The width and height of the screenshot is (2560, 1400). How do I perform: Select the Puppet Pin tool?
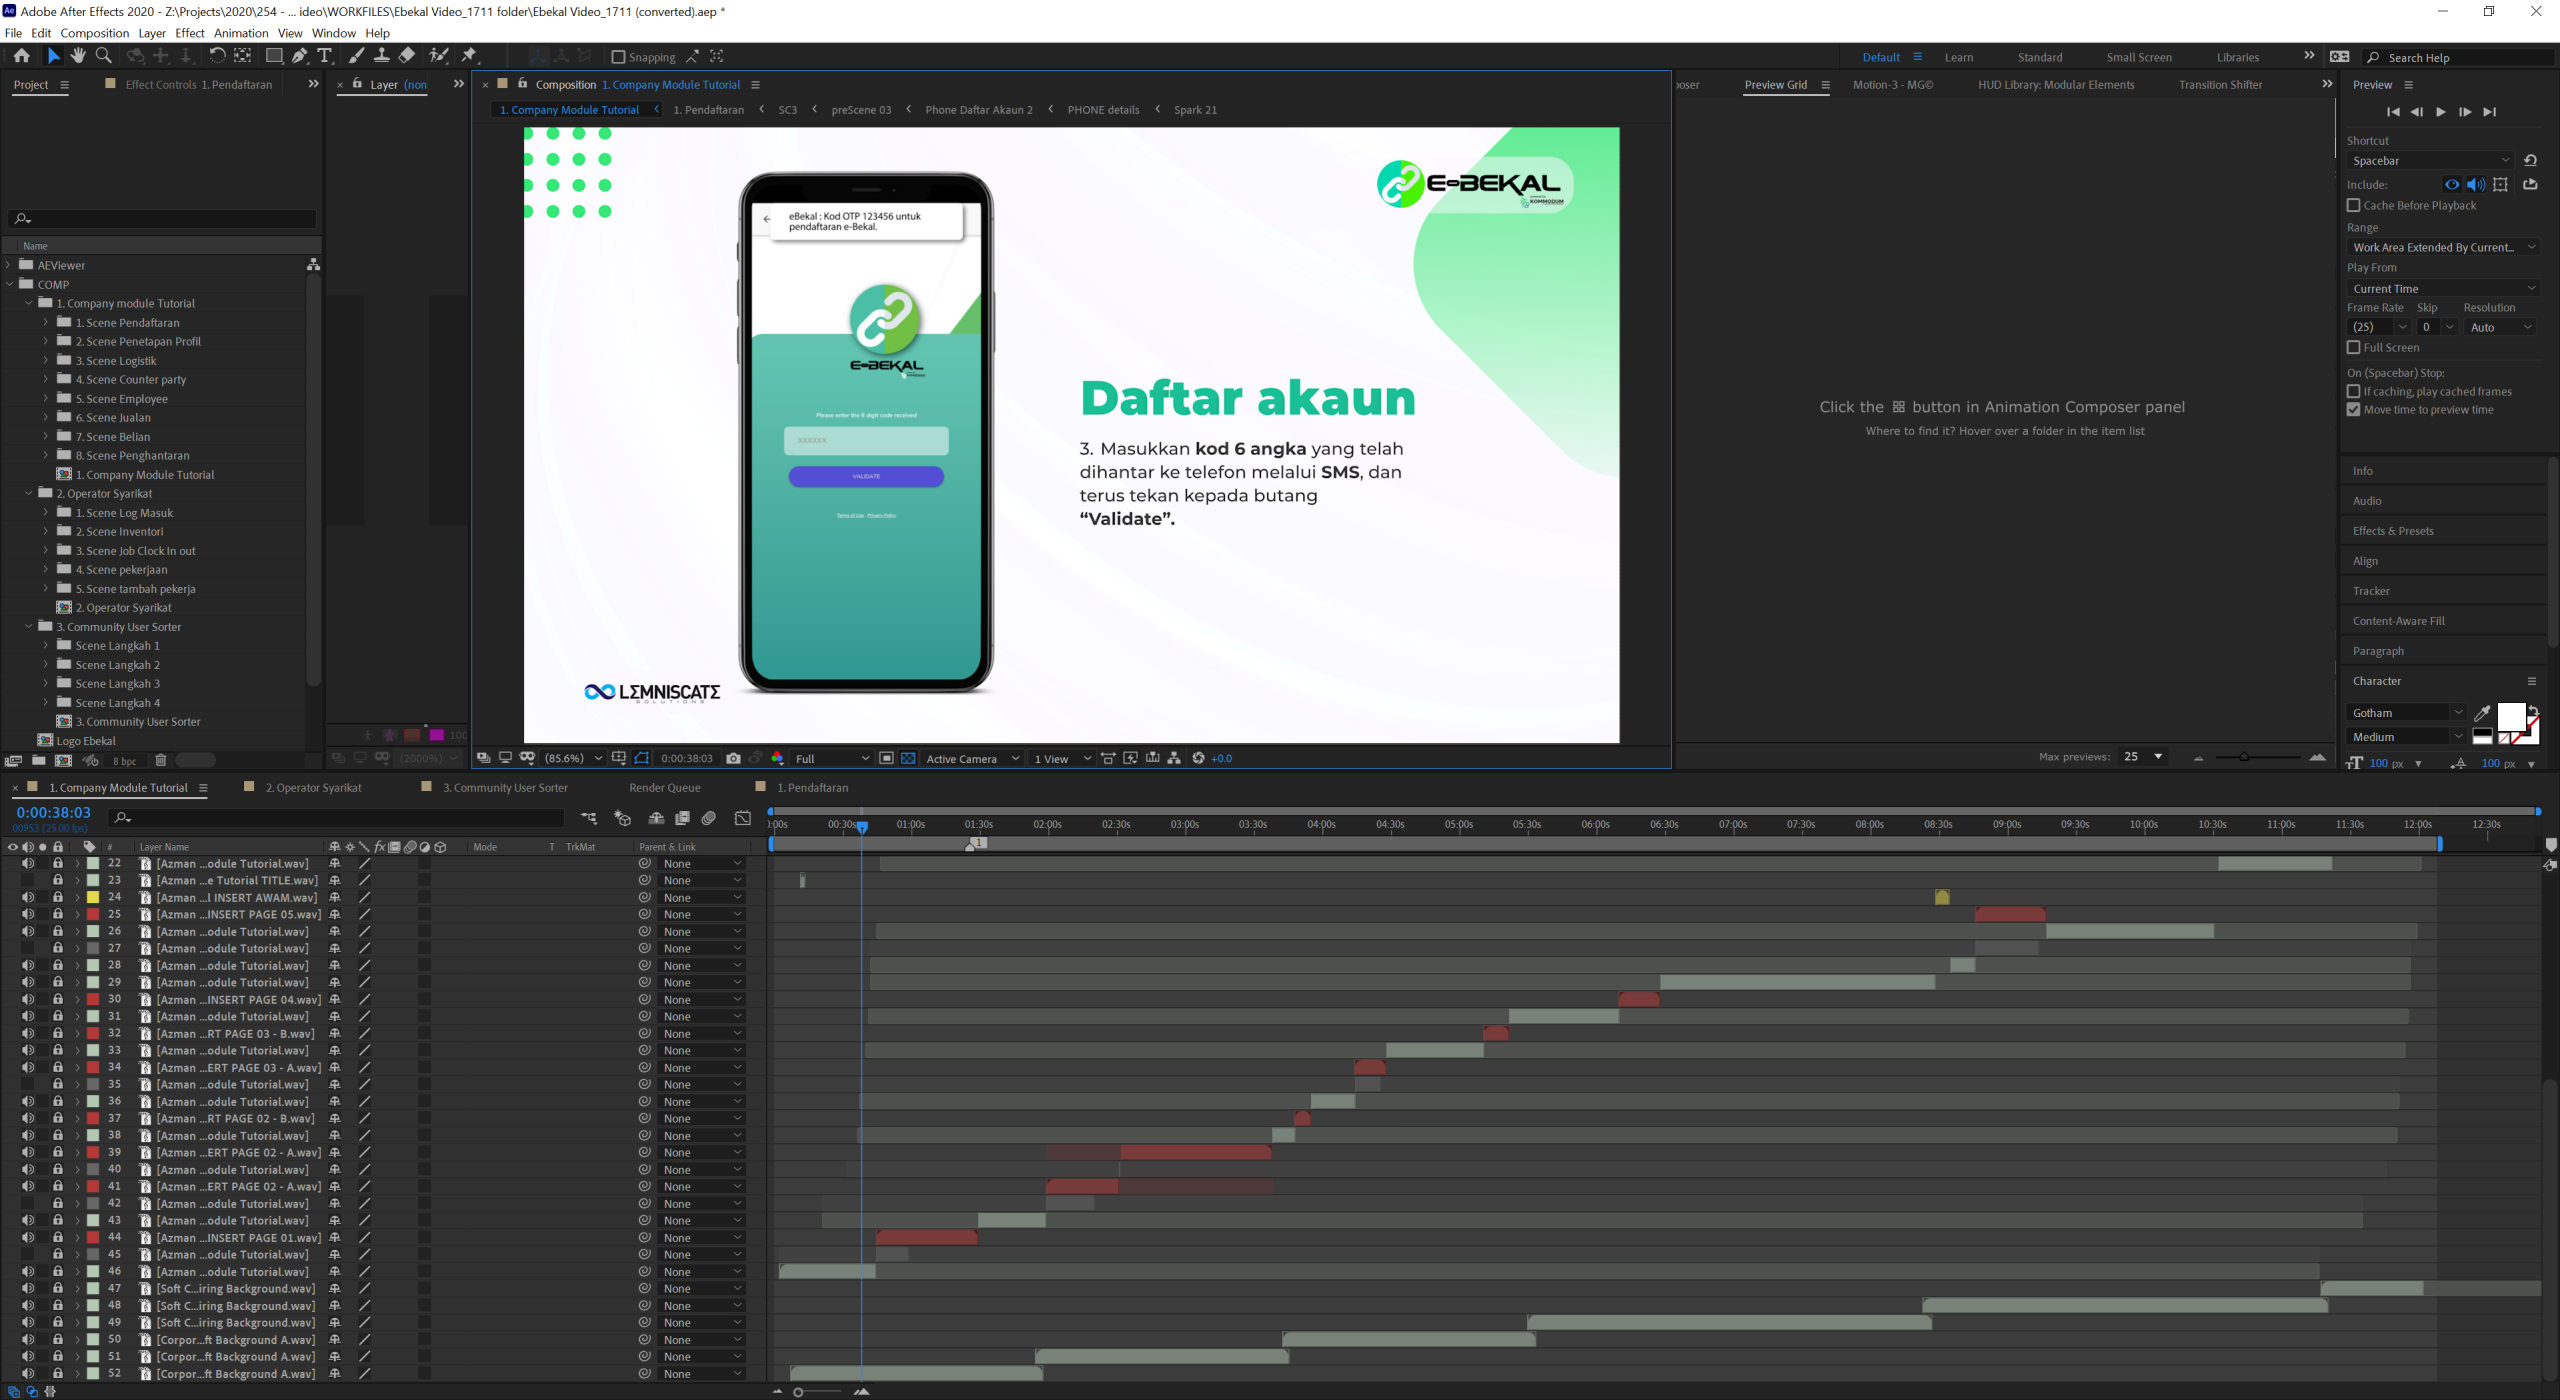point(469,56)
